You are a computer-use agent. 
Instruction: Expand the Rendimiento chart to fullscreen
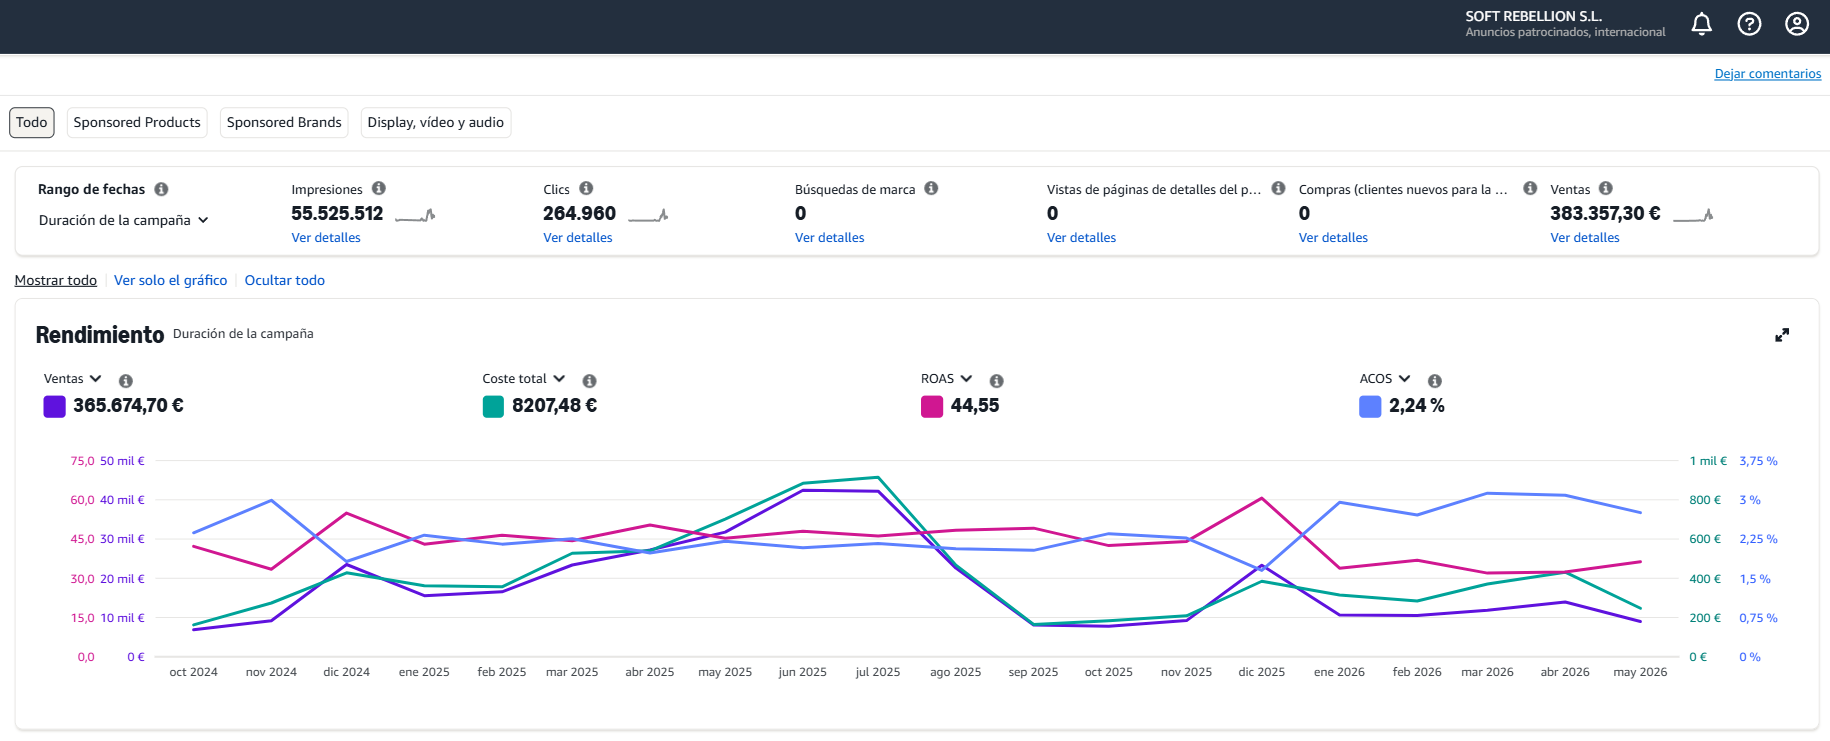[1782, 335]
